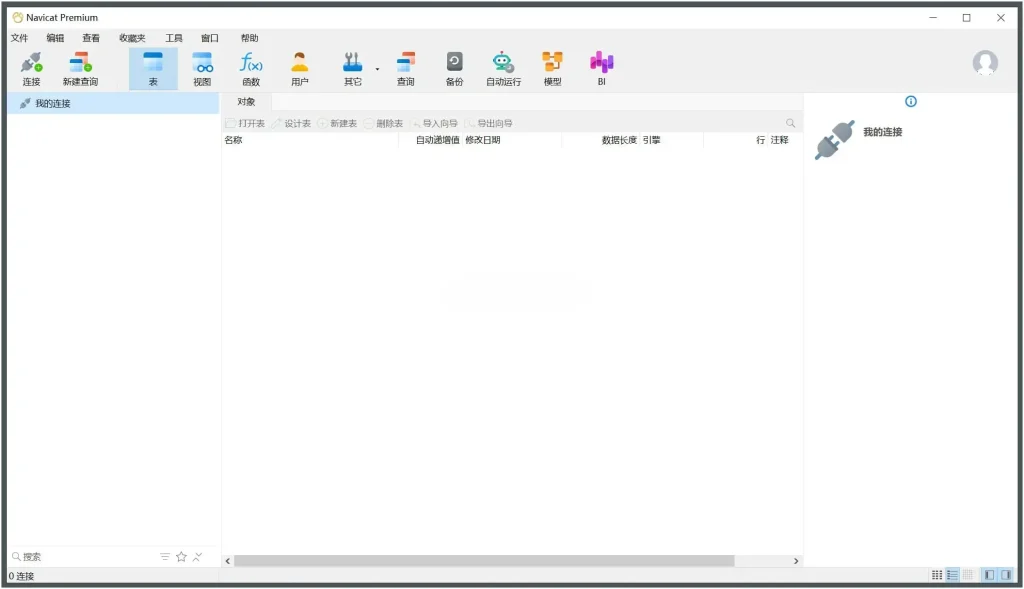Open the 查询 (Query) toolbar icon
1024x589 pixels.
pos(406,69)
